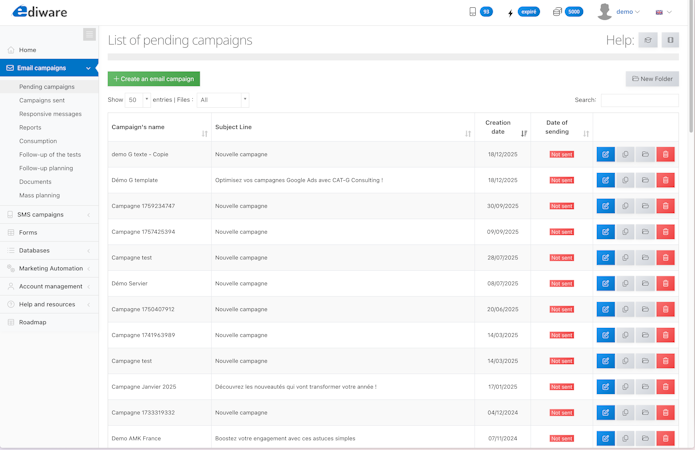This screenshot has height=450, width=695.
Task: Click the lightning bolt subscription icon
Action: [510, 12]
